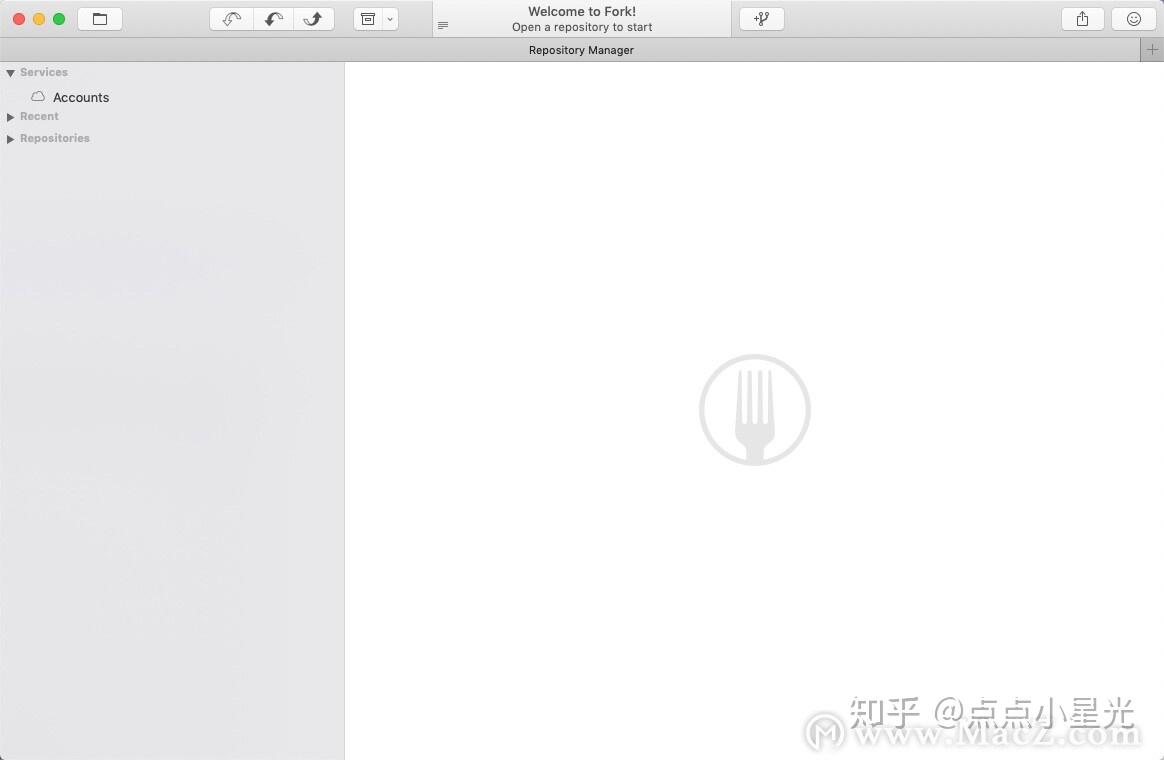Click the Welcome to Fork title text
1164x760 pixels.
pos(581,11)
